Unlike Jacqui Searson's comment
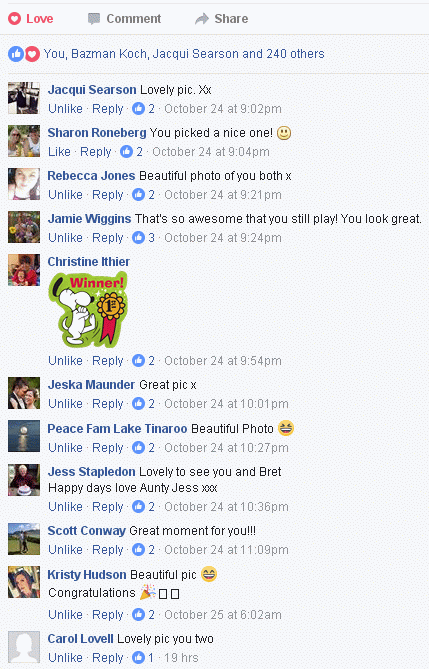This screenshot has height=669, width=429. click(65, 109)
